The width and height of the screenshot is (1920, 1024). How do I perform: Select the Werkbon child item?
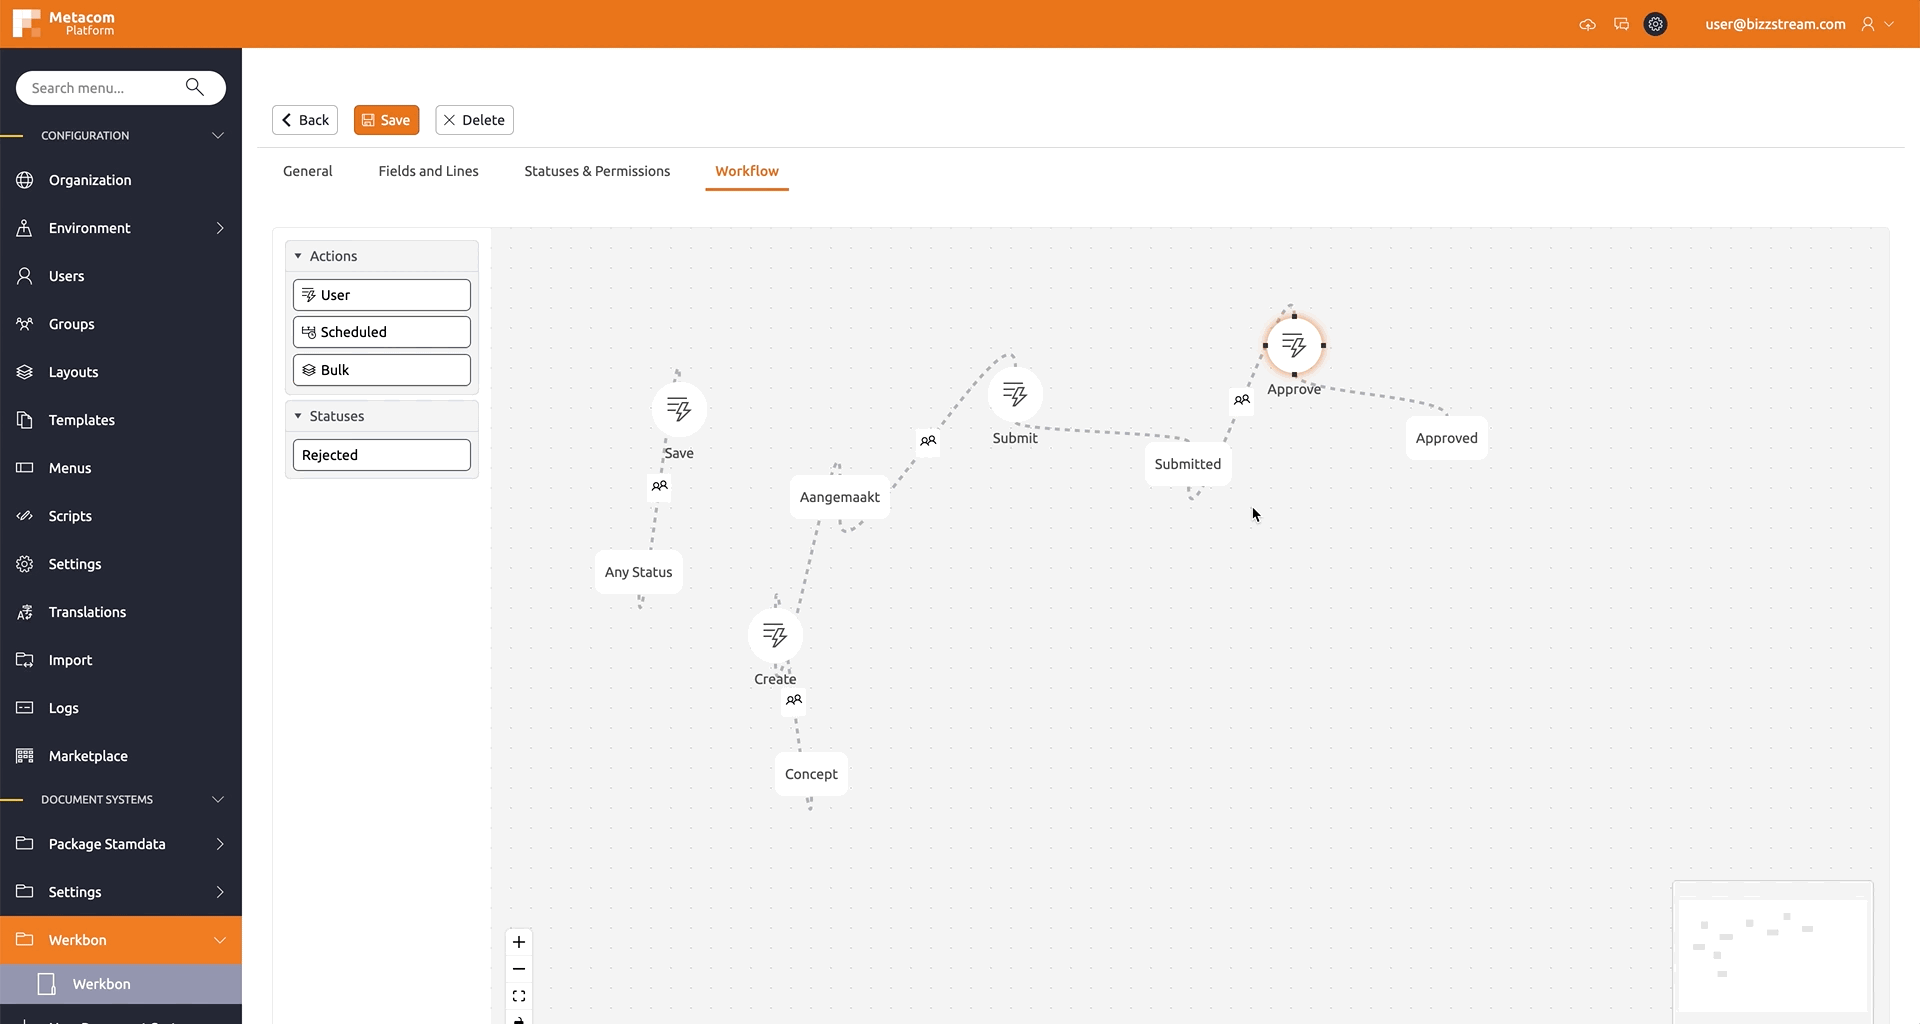121,984
